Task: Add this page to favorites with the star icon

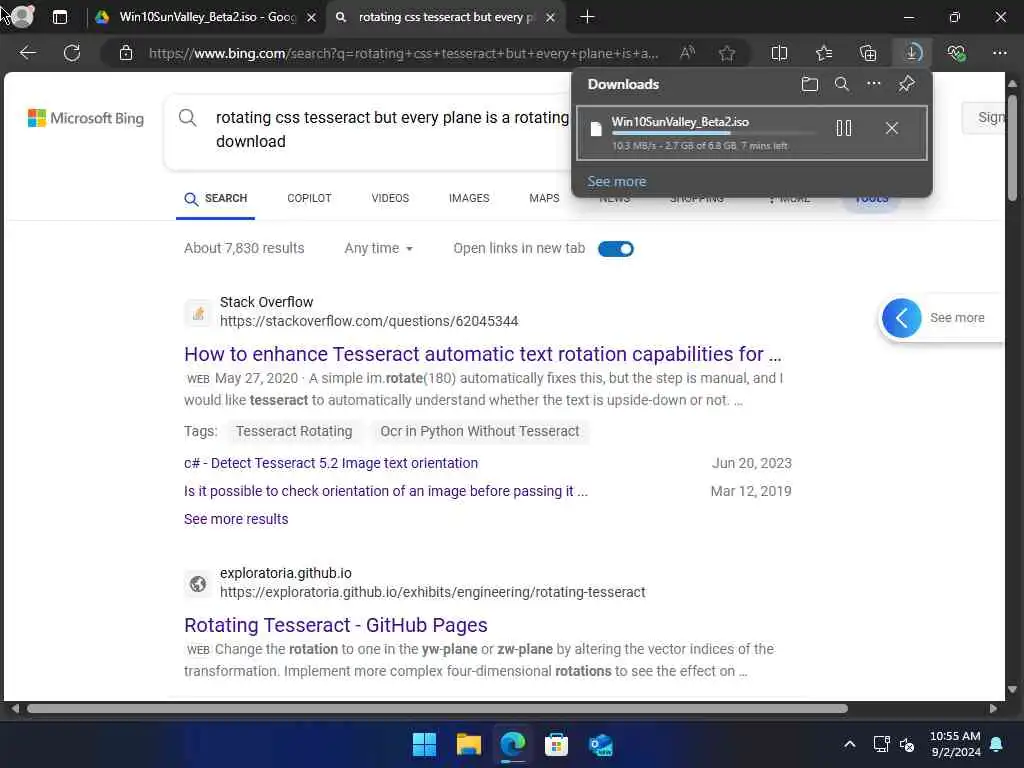Action: (726, 53)
